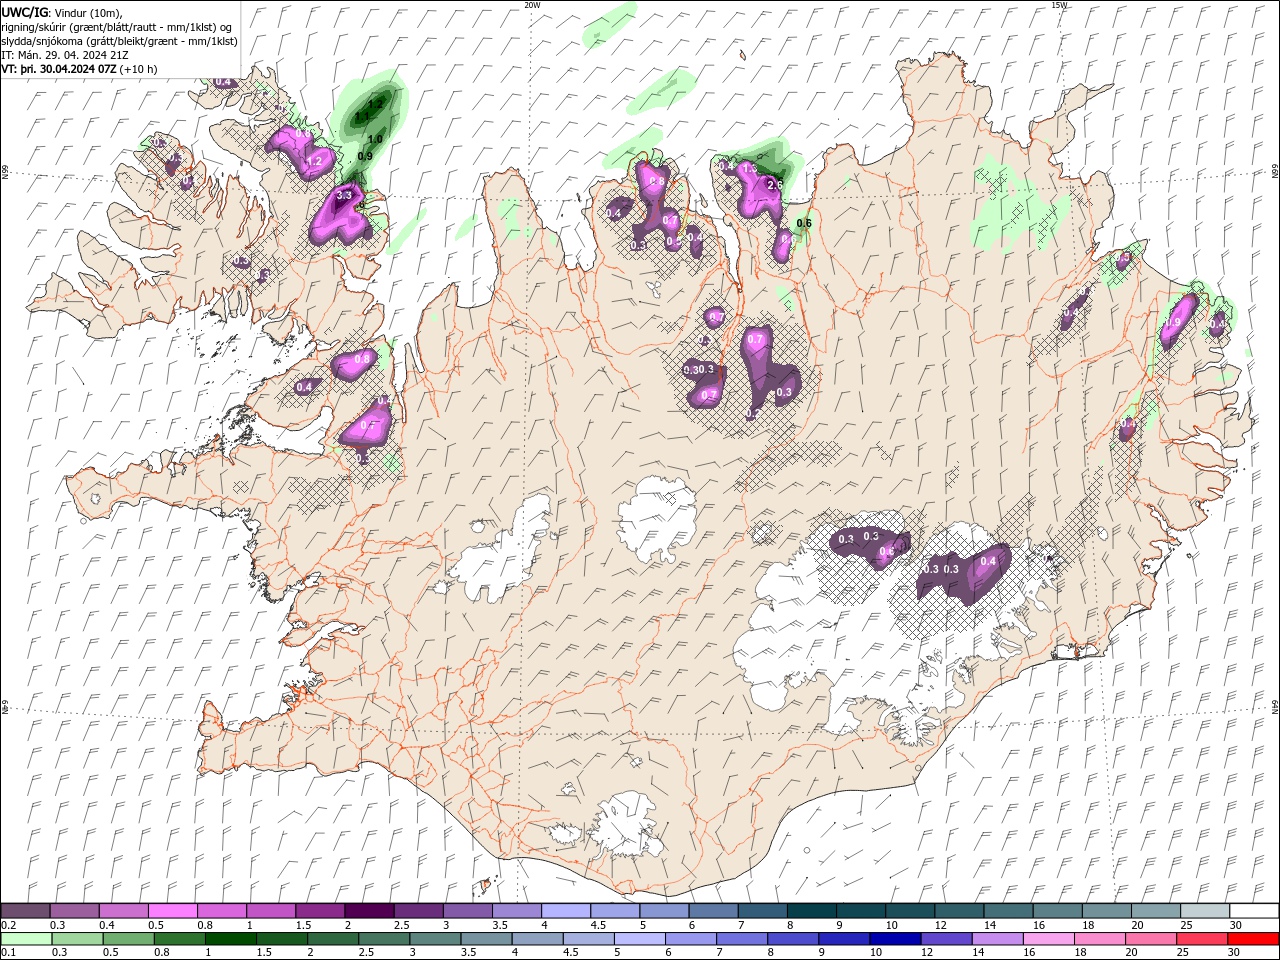Click the valid time line 'VT: þri. 30.04.2024 07Z (+10 h)'
Screen dimensions: 1280x960
(79, 69)
